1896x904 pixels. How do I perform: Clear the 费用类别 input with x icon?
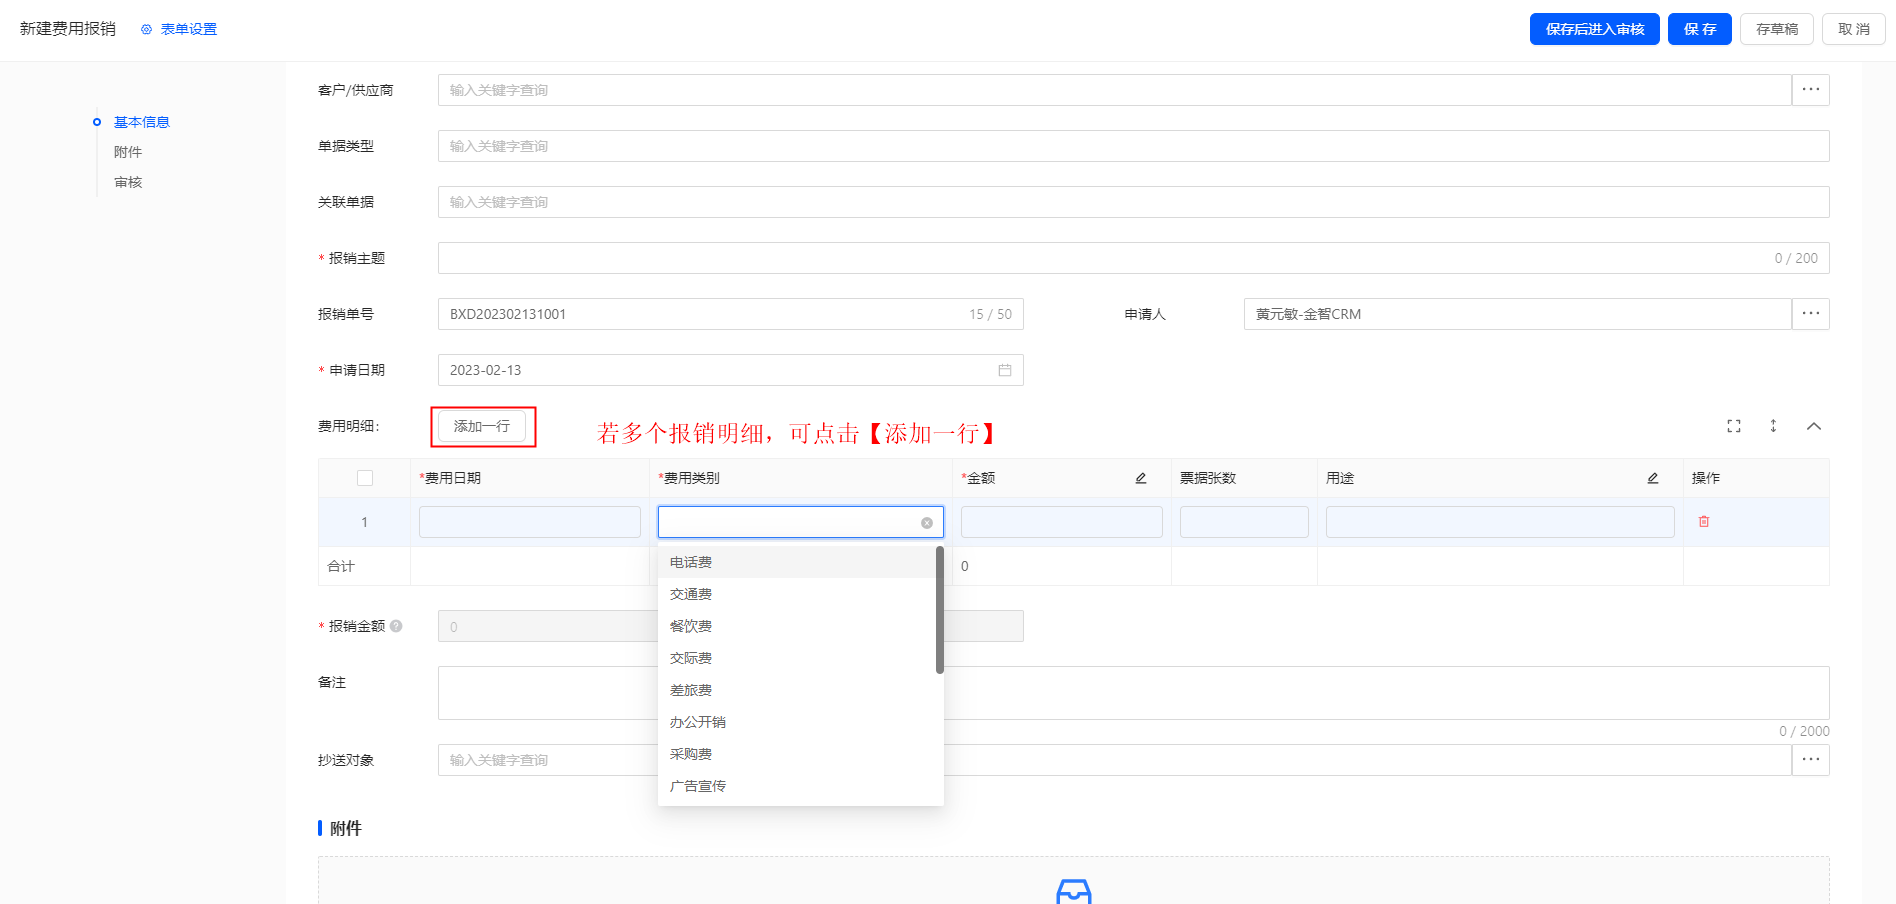pyautogui.click(x=927, y=523)
